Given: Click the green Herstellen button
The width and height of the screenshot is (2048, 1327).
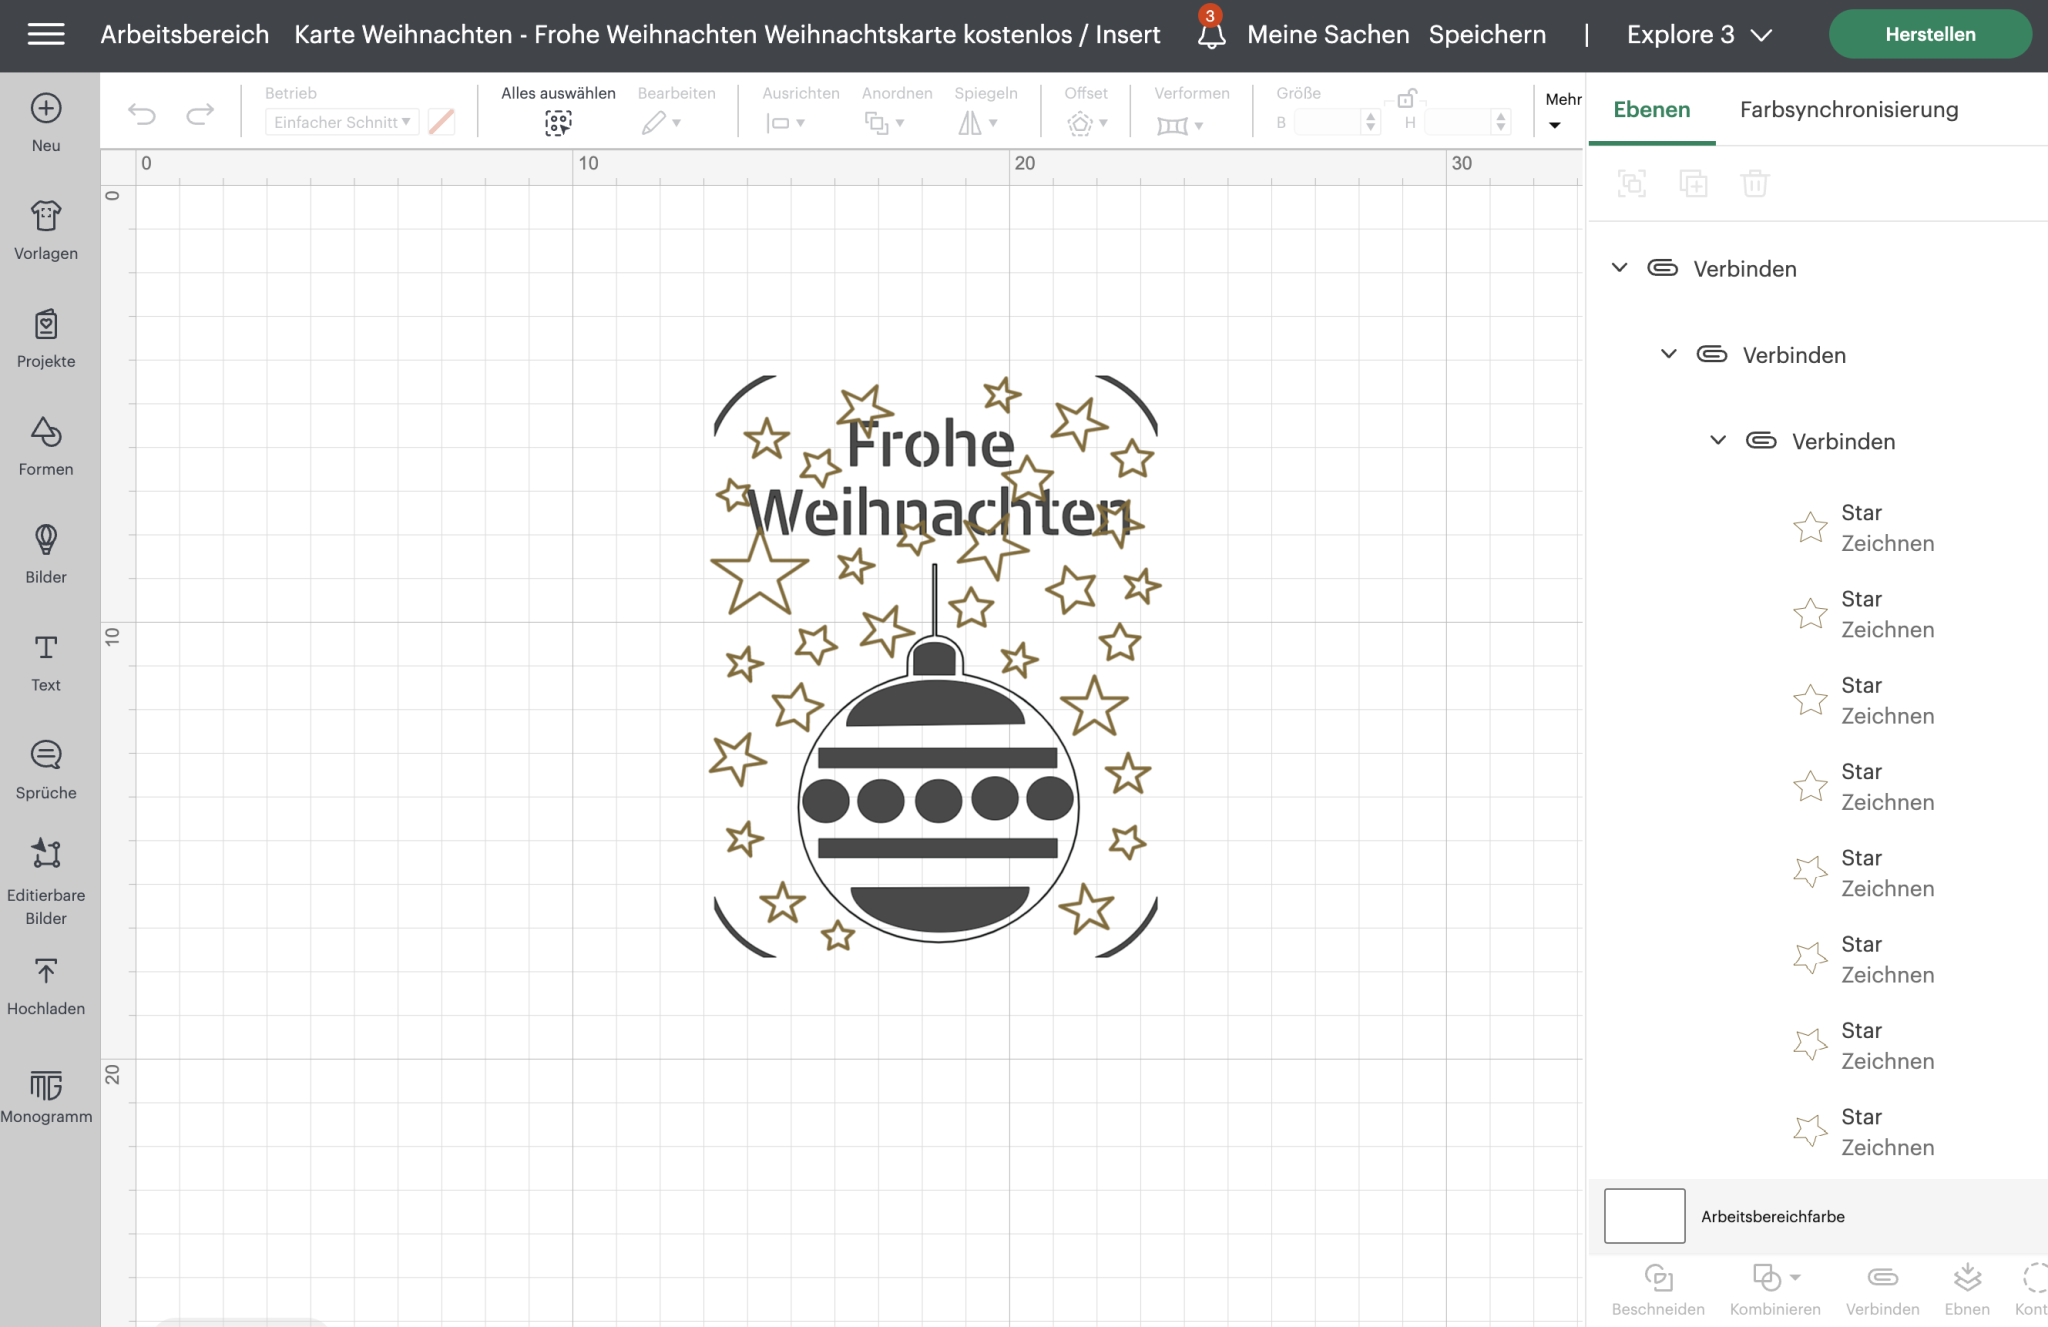Looking at the screenshot, I should 1930,34.
